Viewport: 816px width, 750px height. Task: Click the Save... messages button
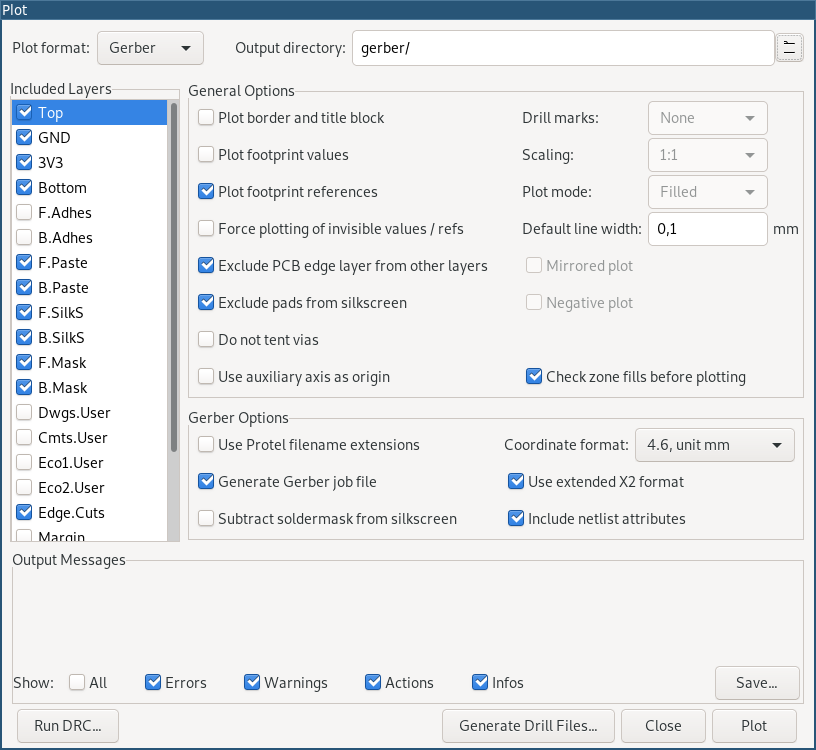pyautogui.click(x=757, y=683)
